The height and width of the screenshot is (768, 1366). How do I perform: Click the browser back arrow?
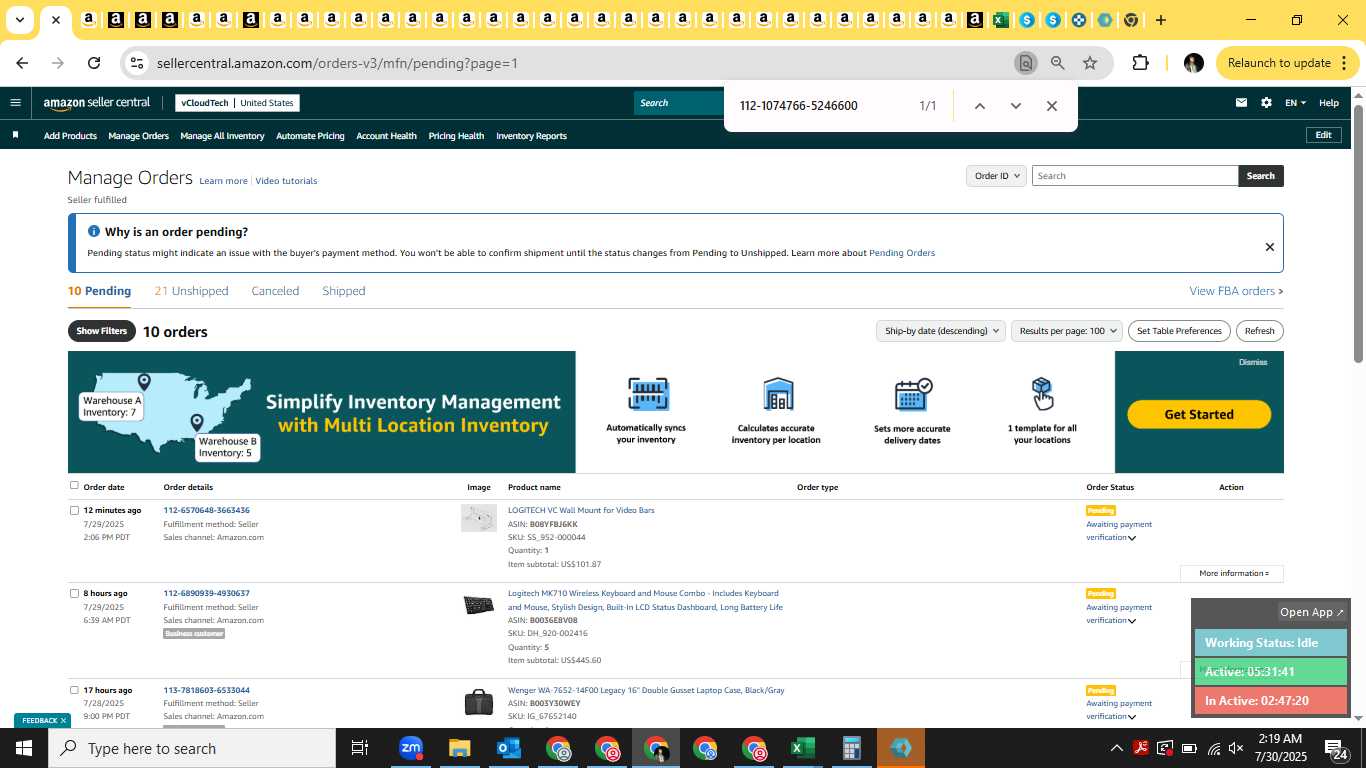pyautogui.click(x=22, y=63)
